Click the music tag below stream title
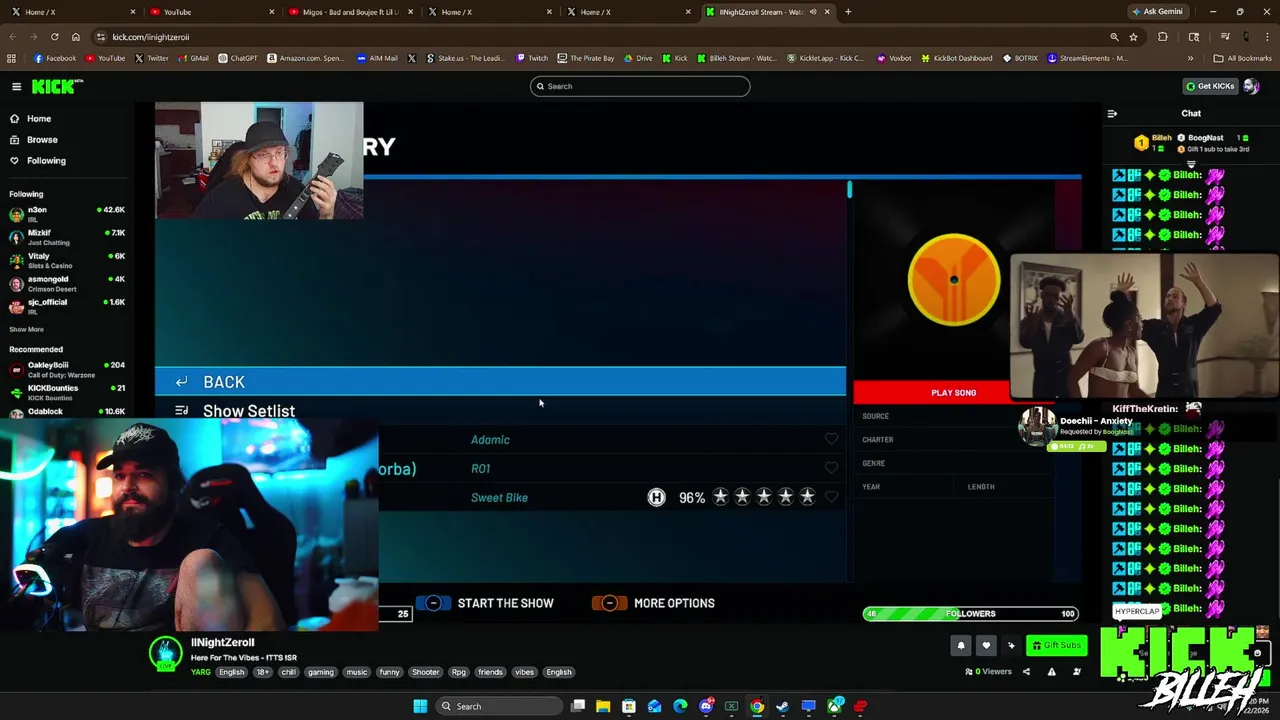 pyautogui.click(x=357, y=672)
